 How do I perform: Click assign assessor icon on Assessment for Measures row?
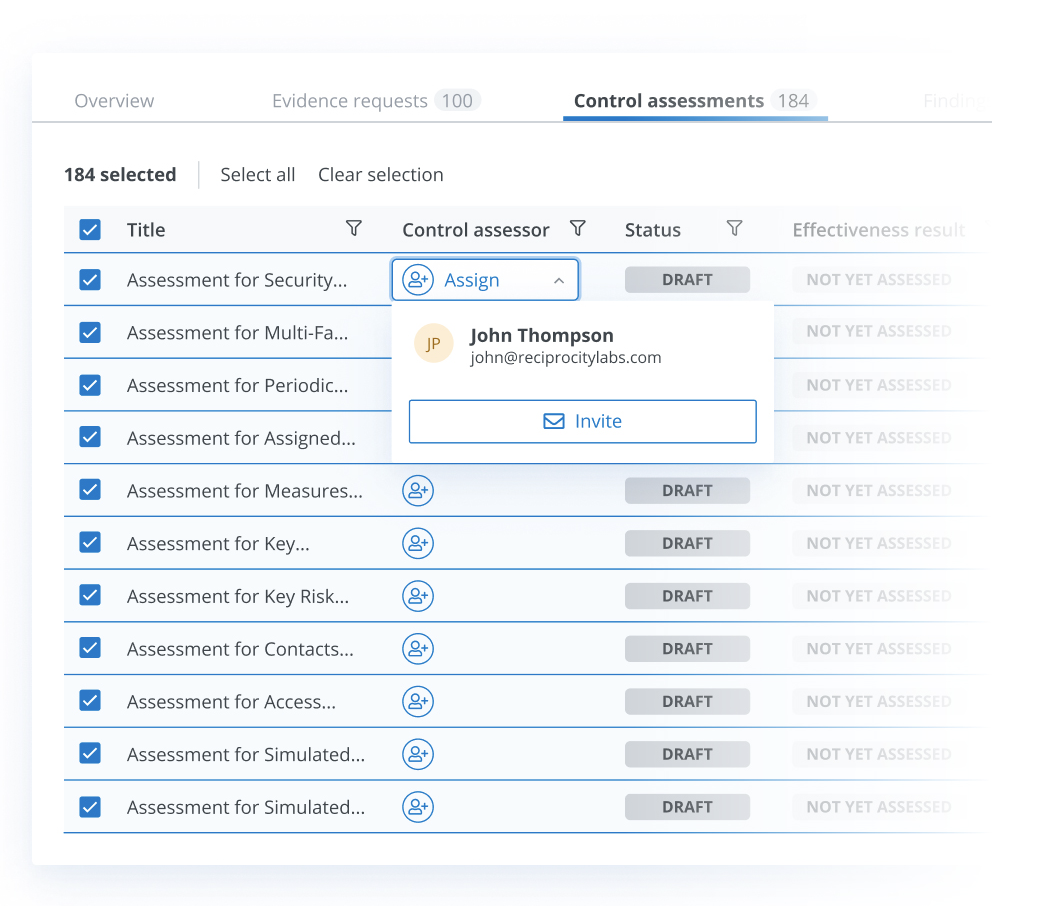tap(418, 490)
